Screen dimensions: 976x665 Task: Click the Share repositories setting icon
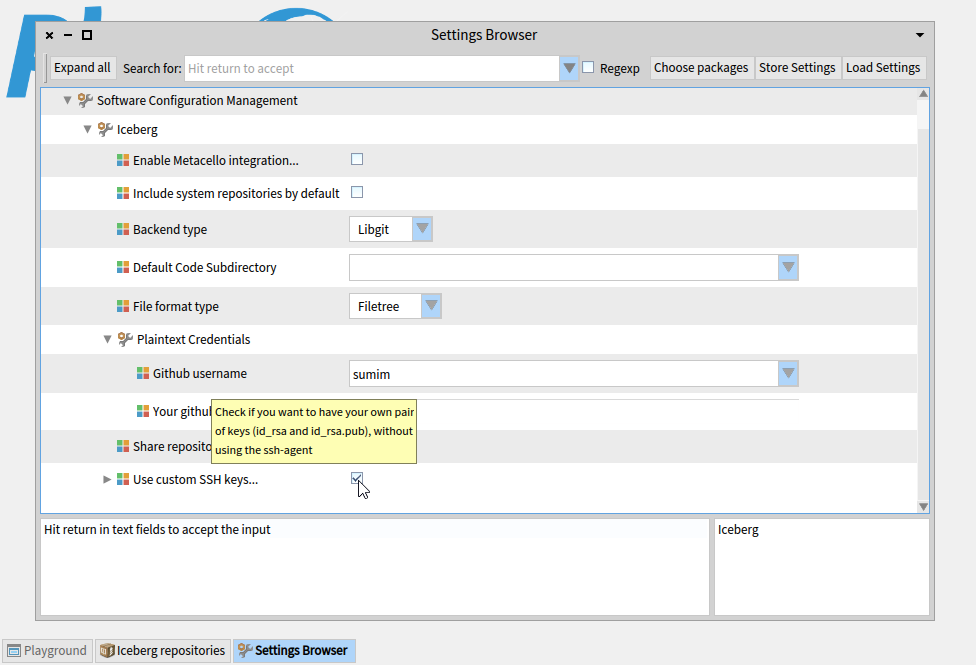point(123,446)
